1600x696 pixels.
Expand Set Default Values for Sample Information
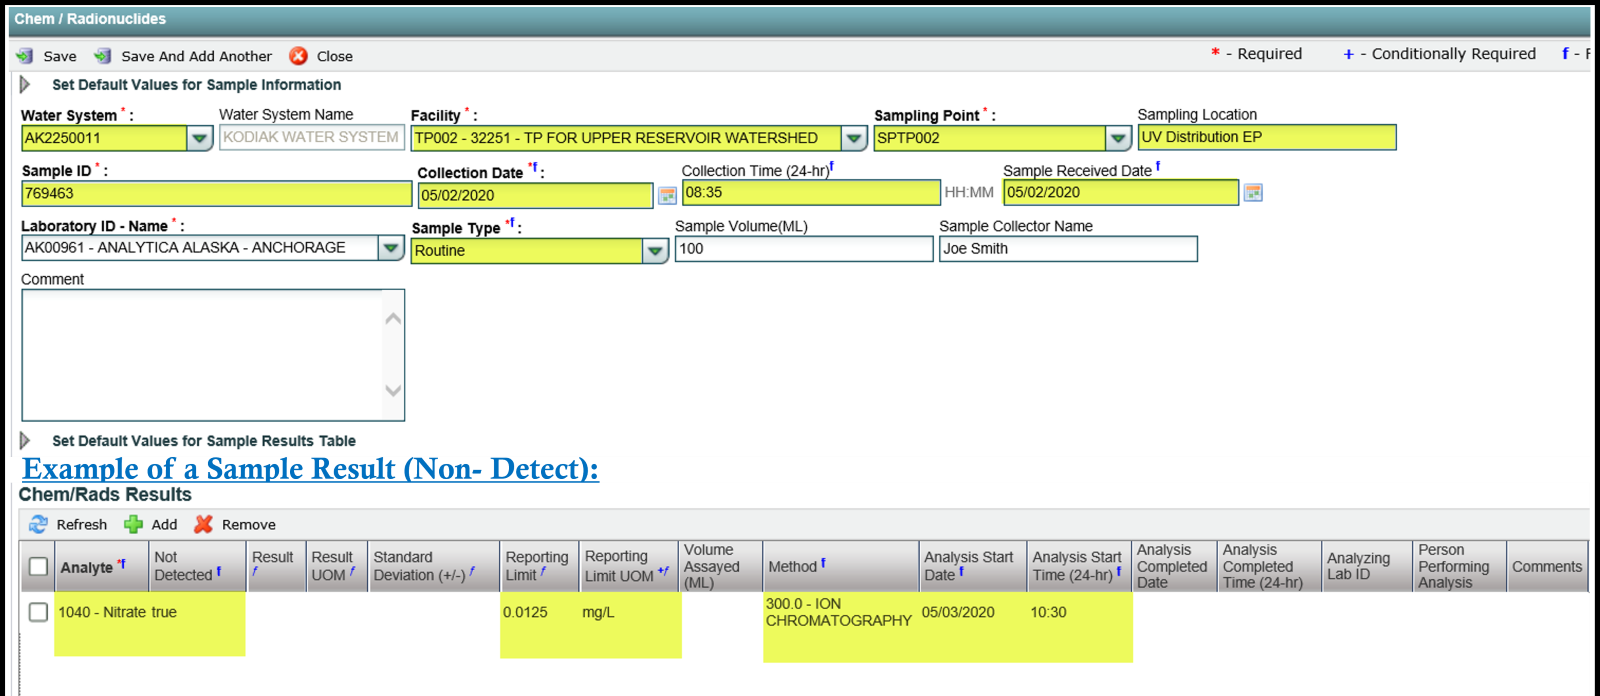click(26, 85)
